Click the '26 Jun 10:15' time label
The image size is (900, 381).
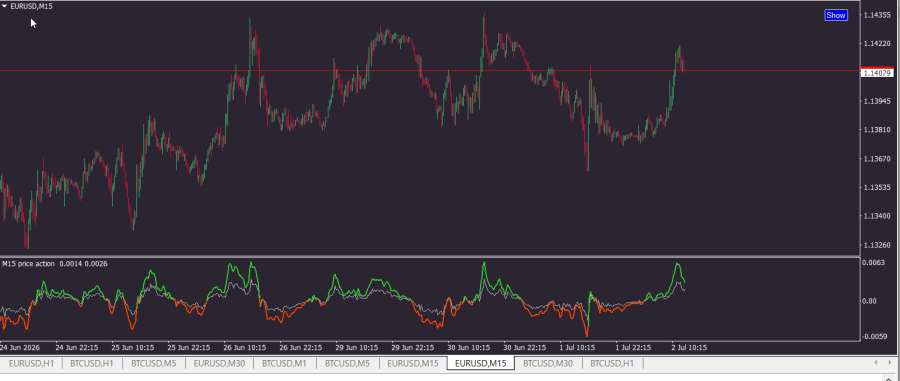click(x=245, y=348)
